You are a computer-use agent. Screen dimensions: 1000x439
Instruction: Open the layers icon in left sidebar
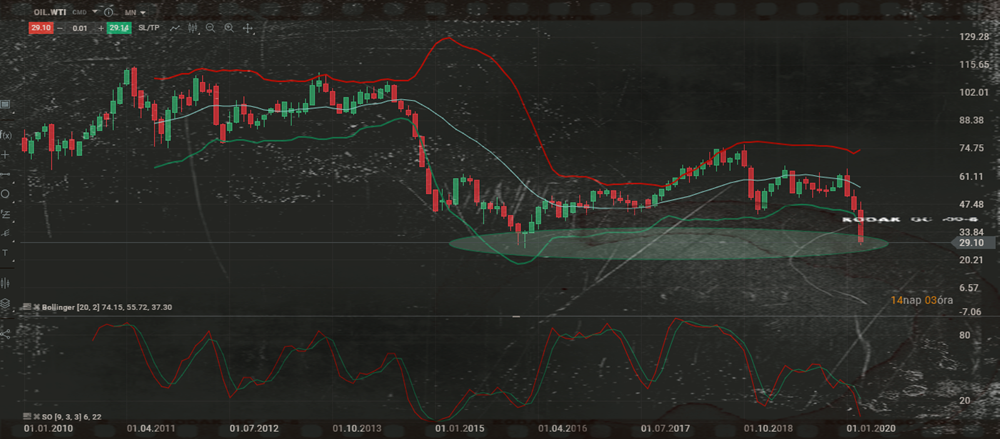(x=6, y=303)
